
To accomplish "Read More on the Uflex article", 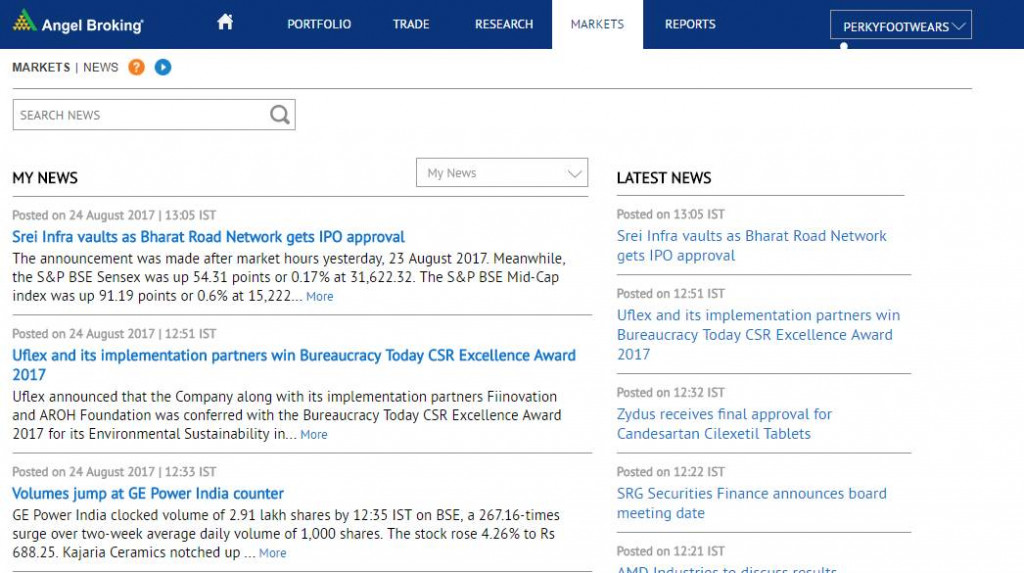I will (314, 435).
